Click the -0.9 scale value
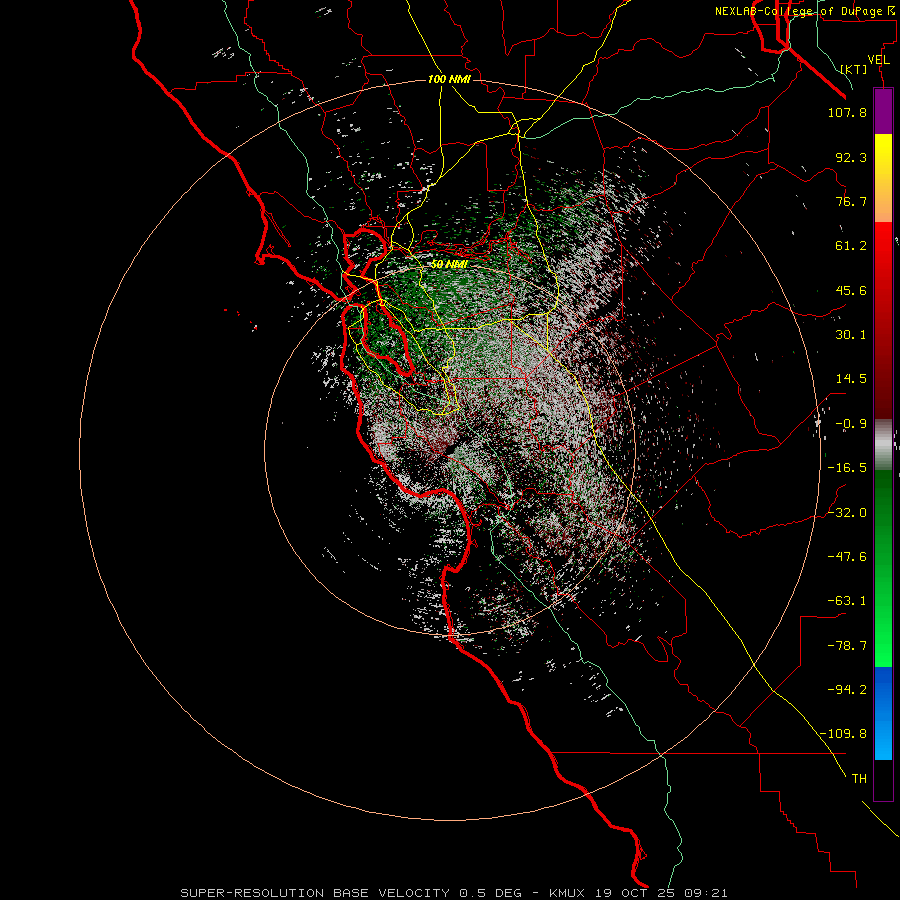Screen dimensions: 900x900 (851, 424)
